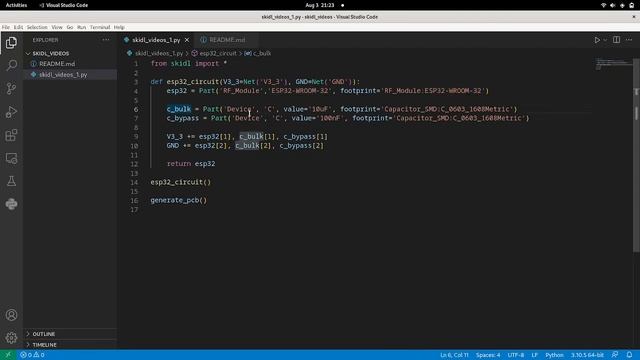Open the Edit menu

coord(18,27)
